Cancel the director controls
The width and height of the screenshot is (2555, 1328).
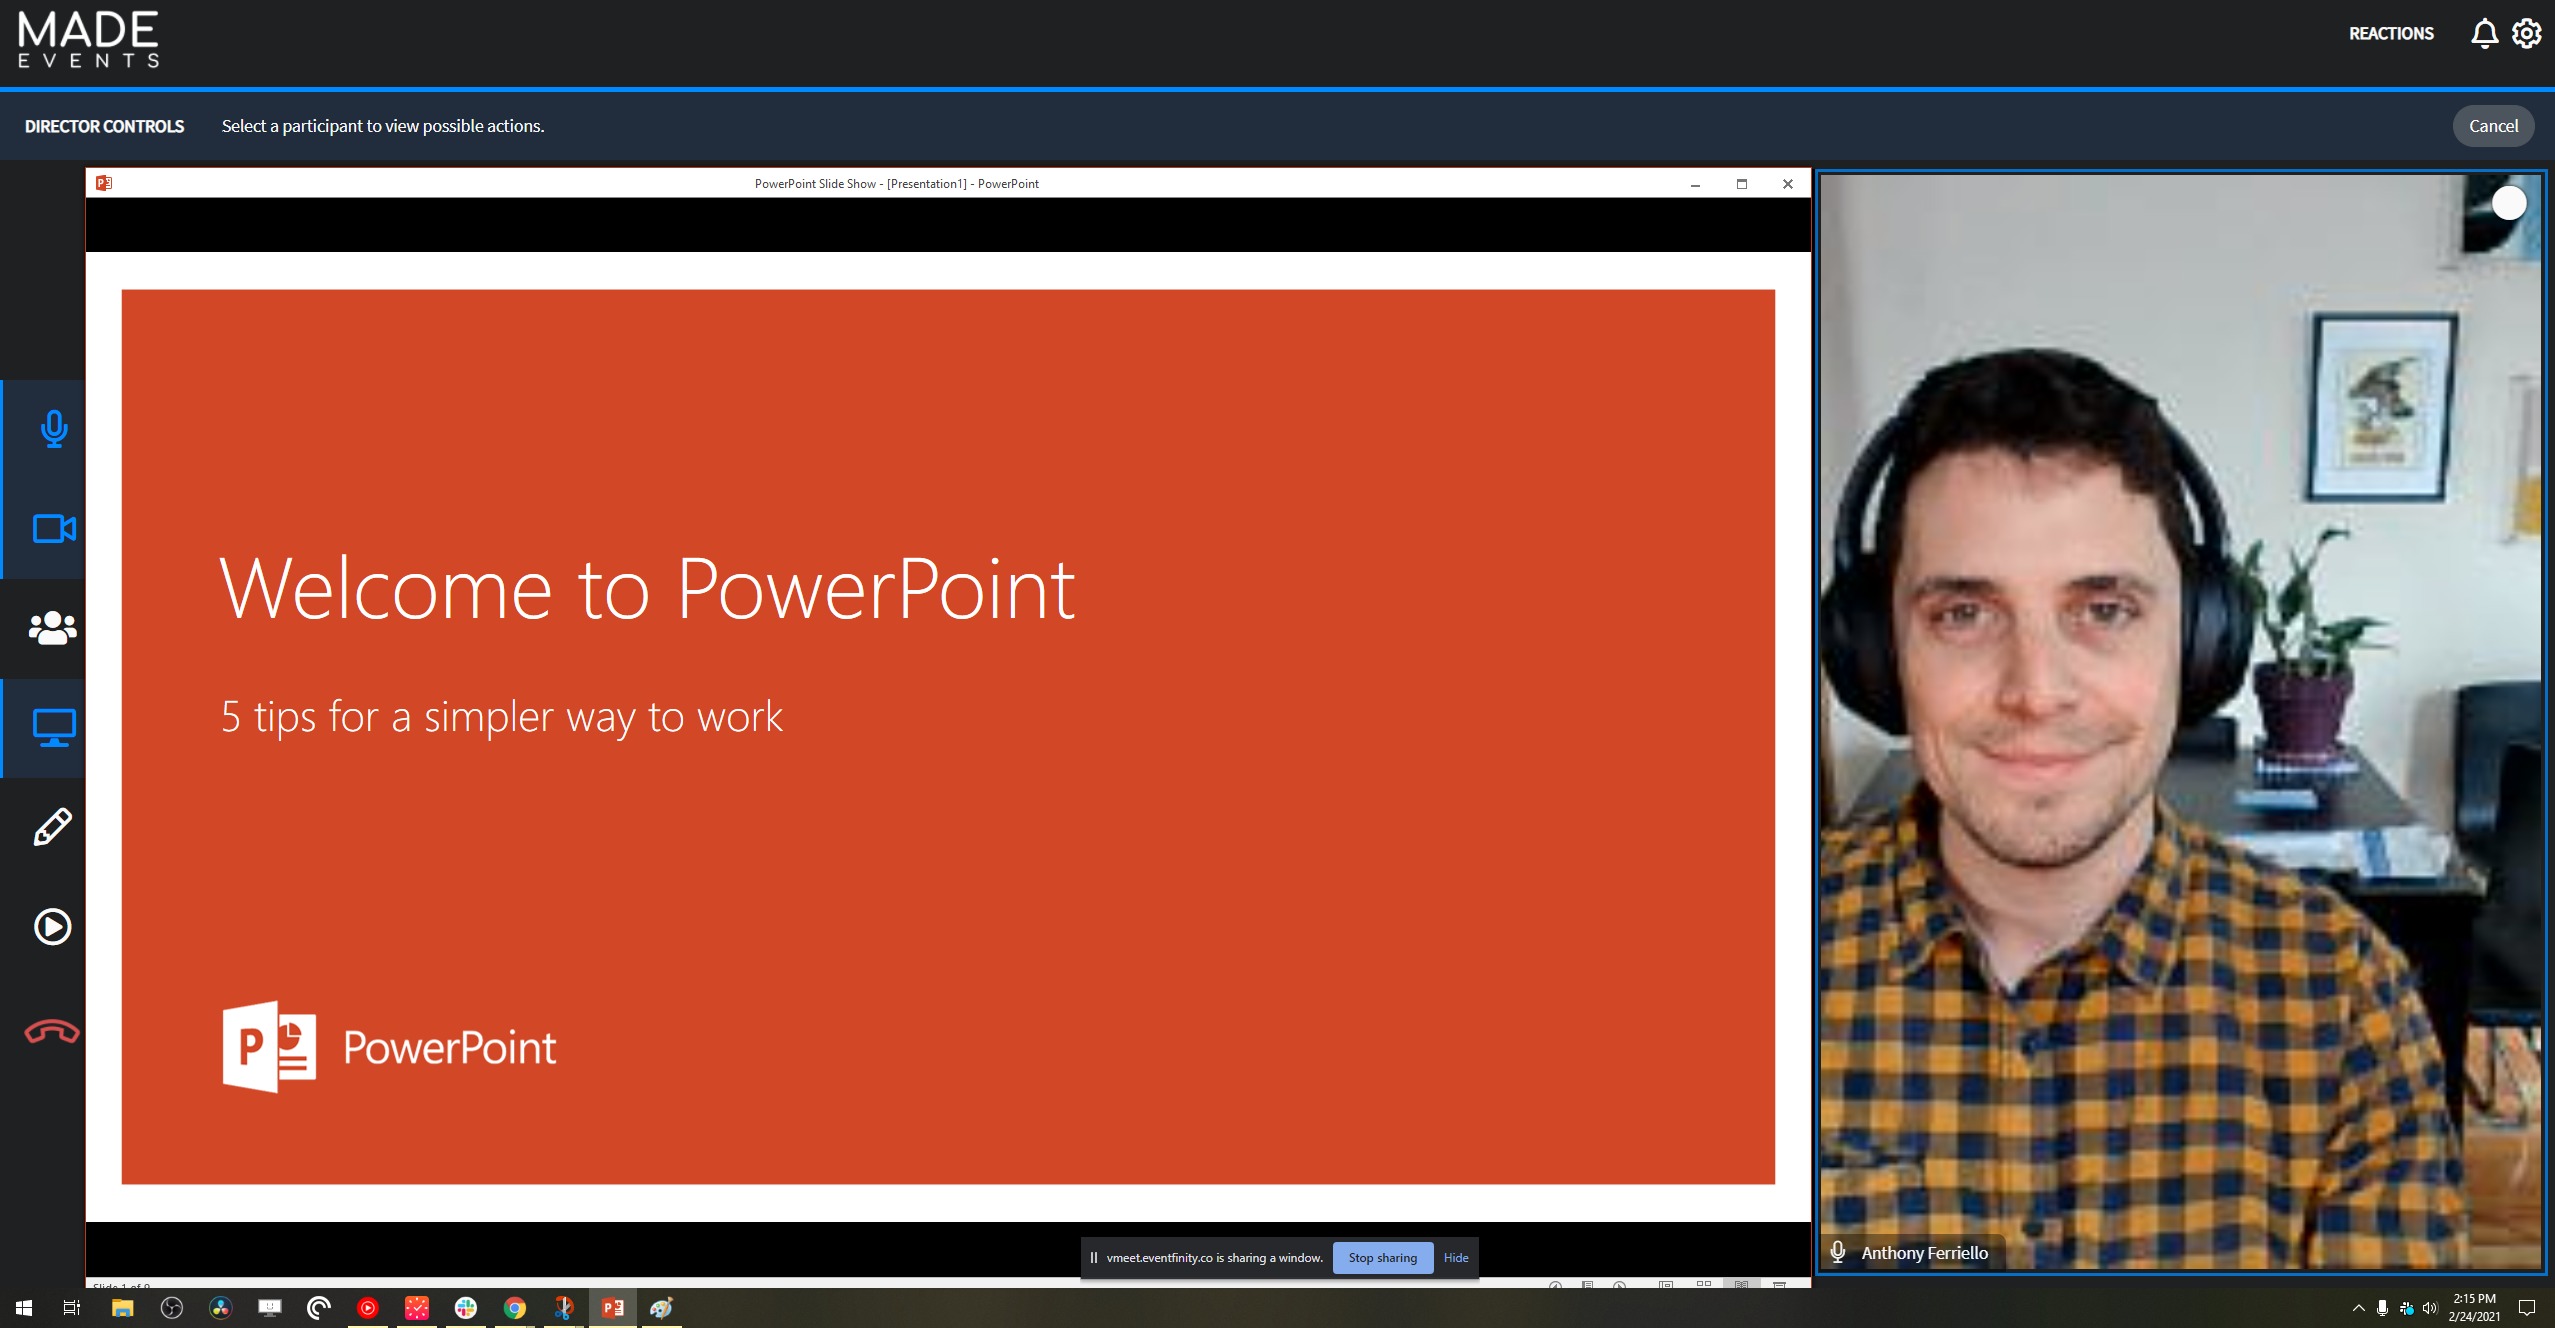tap(2493, 126)
